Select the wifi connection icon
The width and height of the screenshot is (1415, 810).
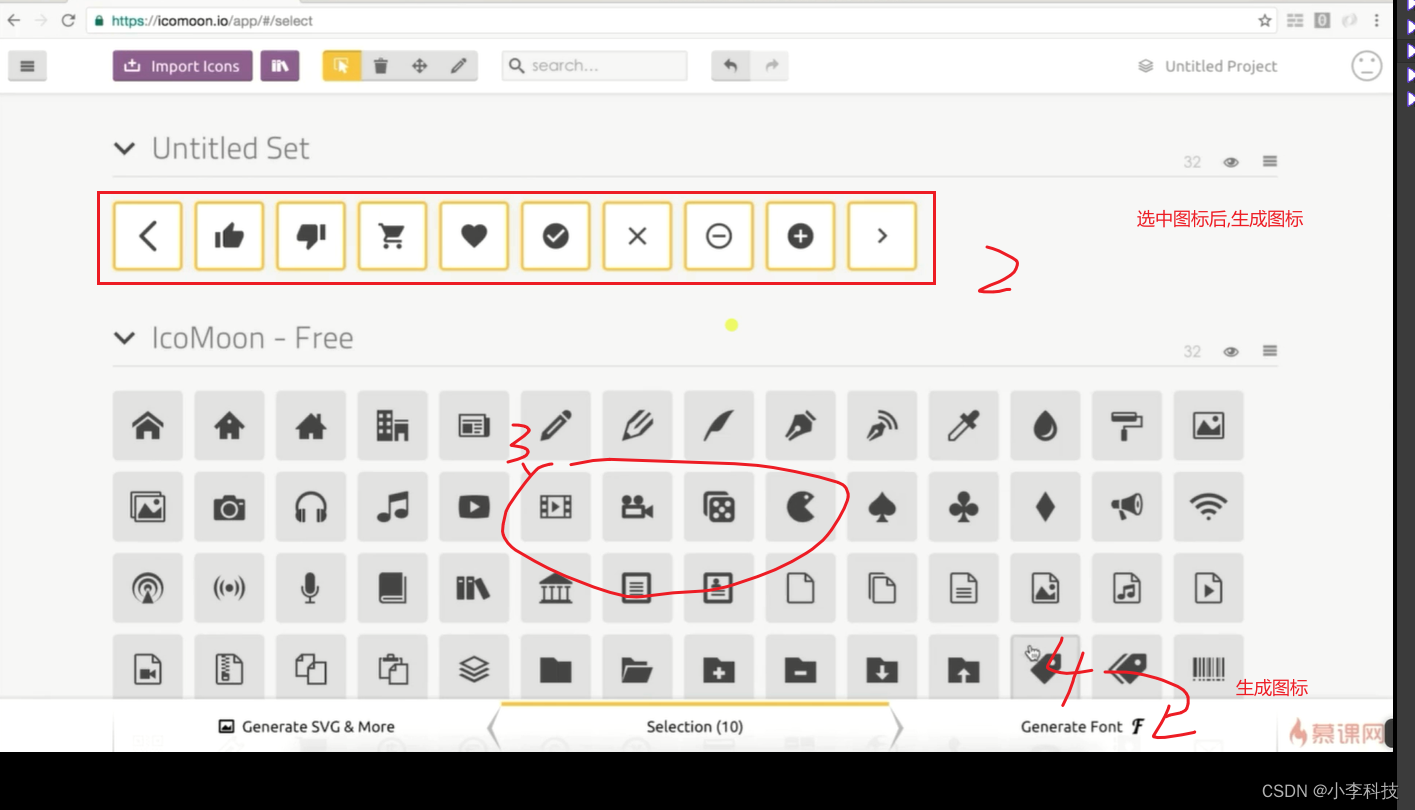[x=1208, y=507]
